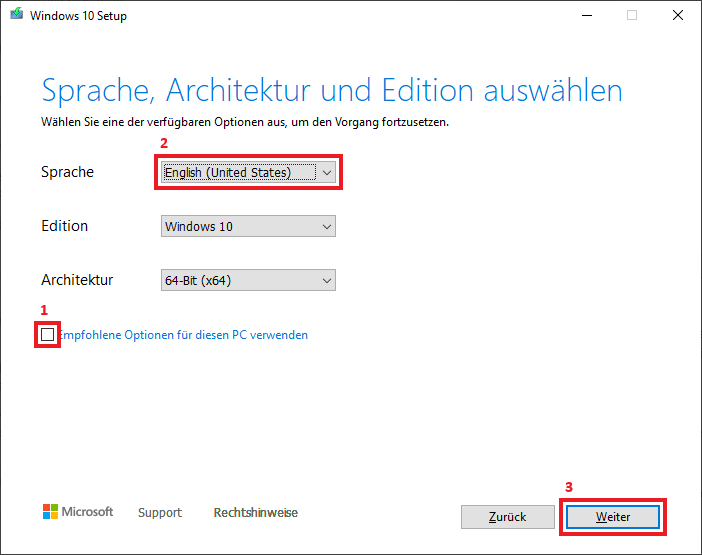Click the 'Sprache' label text
This screenshot has width=702, height=555.
(68, 172)
